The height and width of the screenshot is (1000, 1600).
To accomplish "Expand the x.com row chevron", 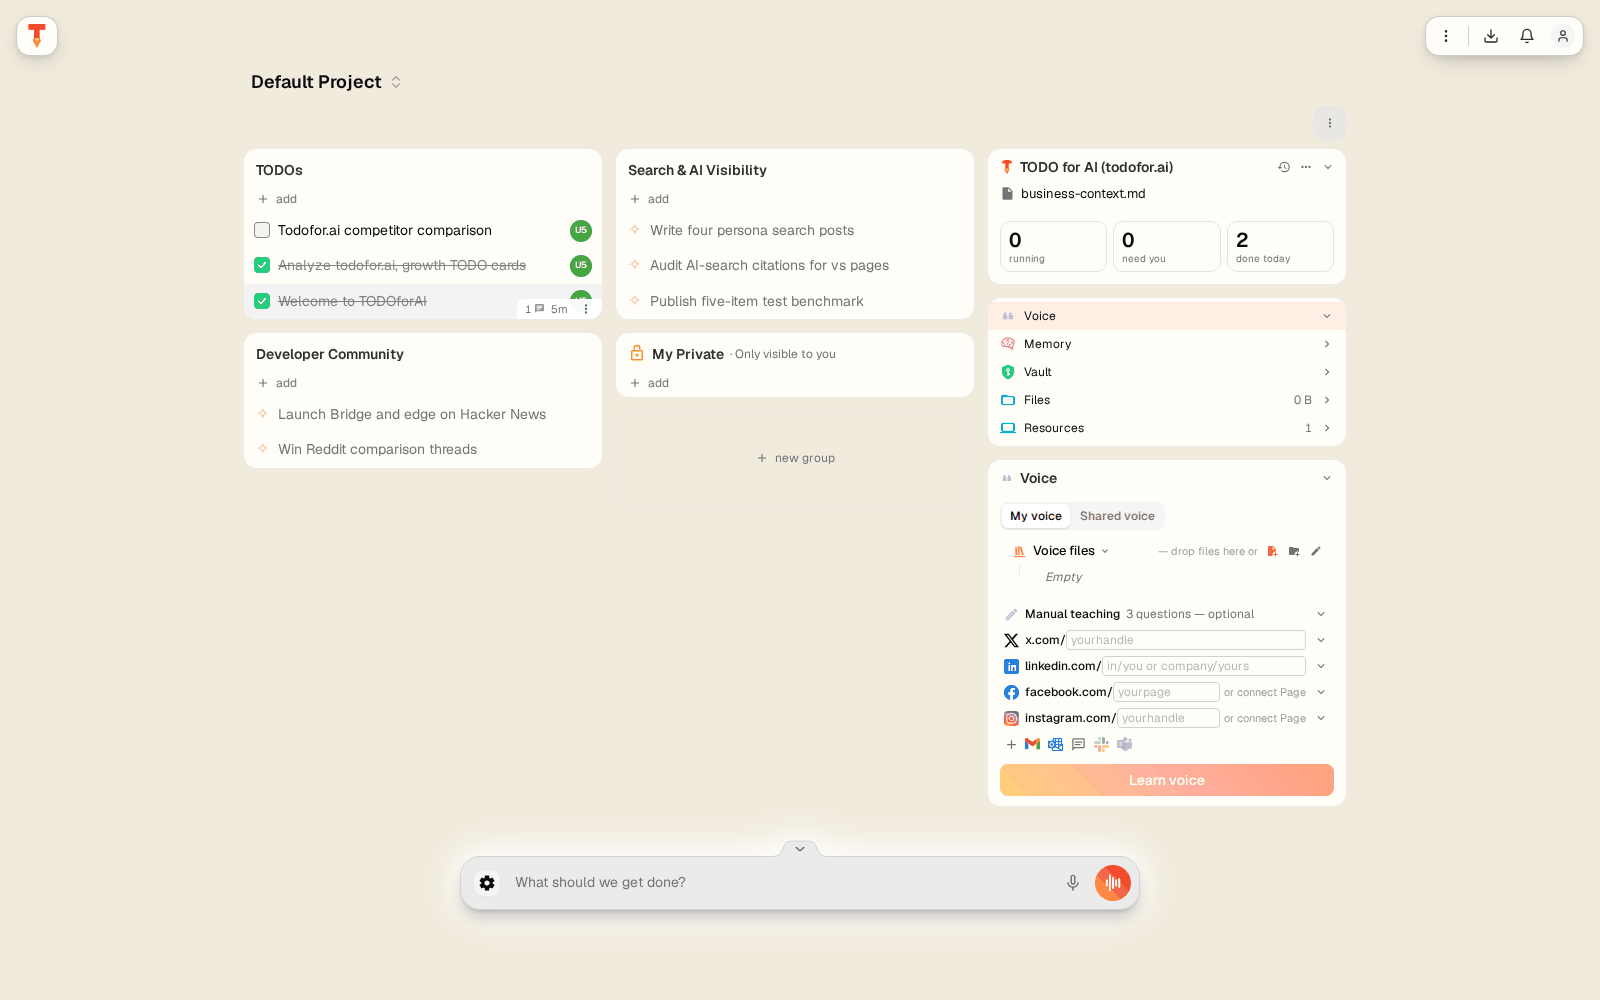I will pyautogui.click(x=1321, y=640).
